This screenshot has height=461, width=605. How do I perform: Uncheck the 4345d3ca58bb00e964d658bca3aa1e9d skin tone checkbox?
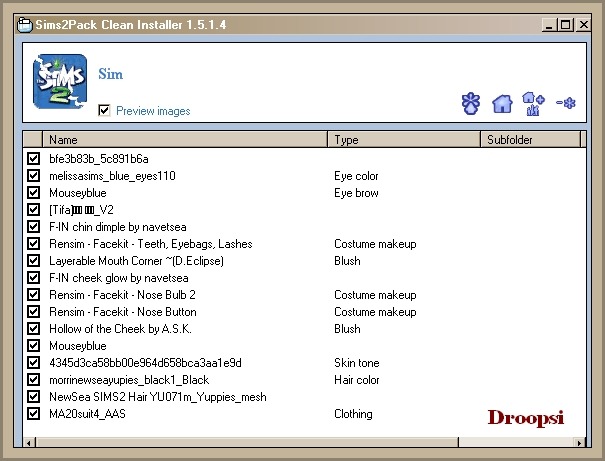pyautogui.click(x=34, y=362)
